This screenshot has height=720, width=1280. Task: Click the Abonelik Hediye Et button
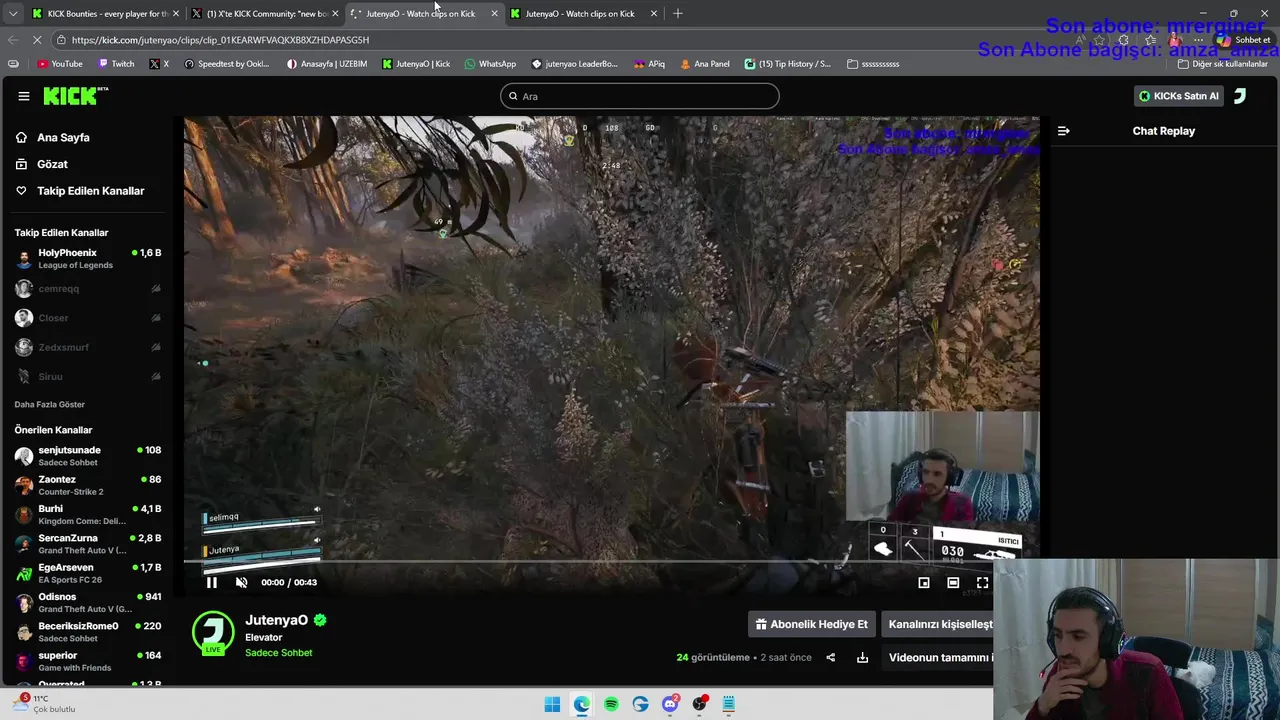[x=812, y=624]
